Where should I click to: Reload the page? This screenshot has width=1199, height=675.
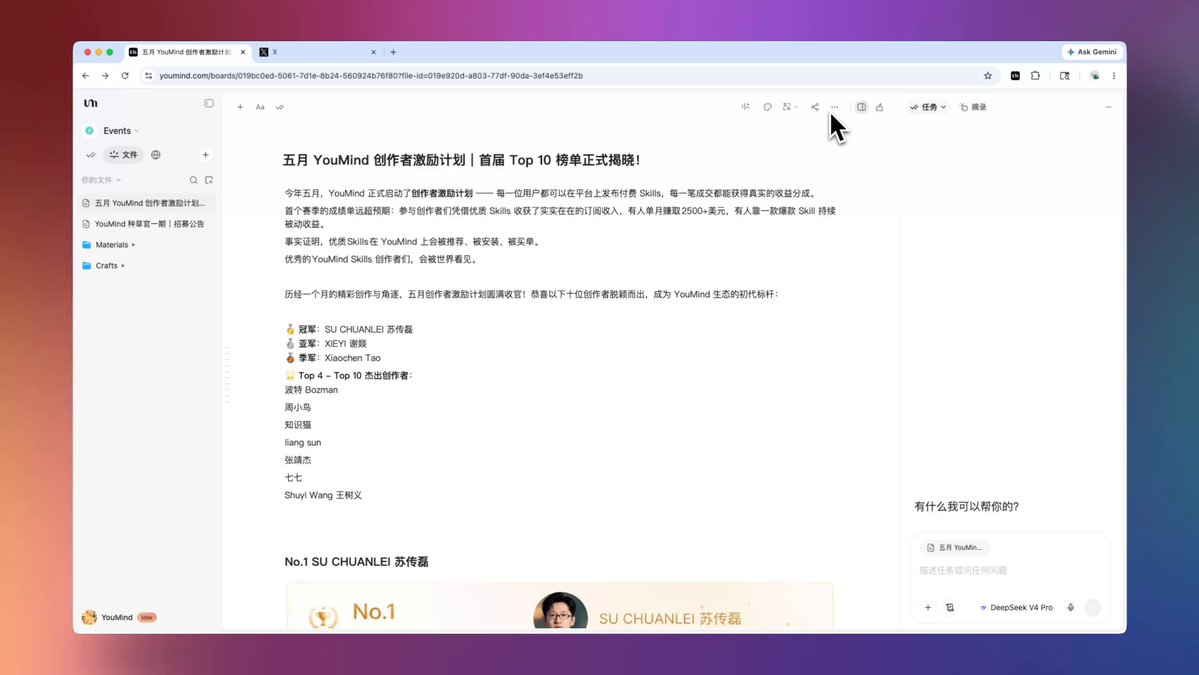click(125, 76)
